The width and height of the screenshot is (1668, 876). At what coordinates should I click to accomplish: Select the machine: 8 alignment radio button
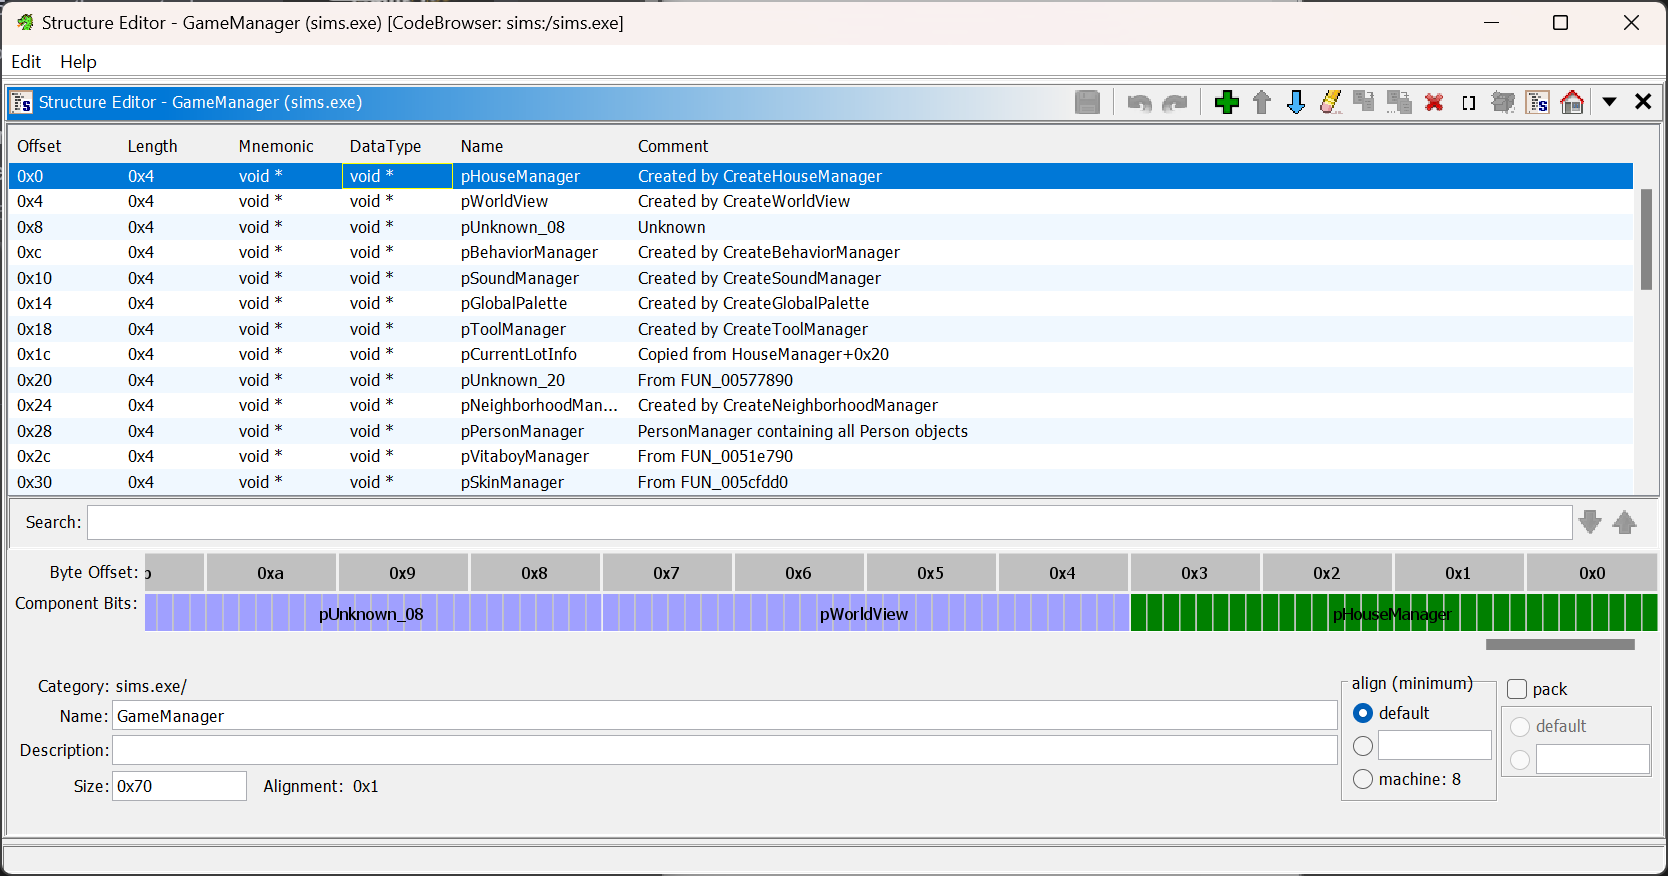(x=1363, y=779)
